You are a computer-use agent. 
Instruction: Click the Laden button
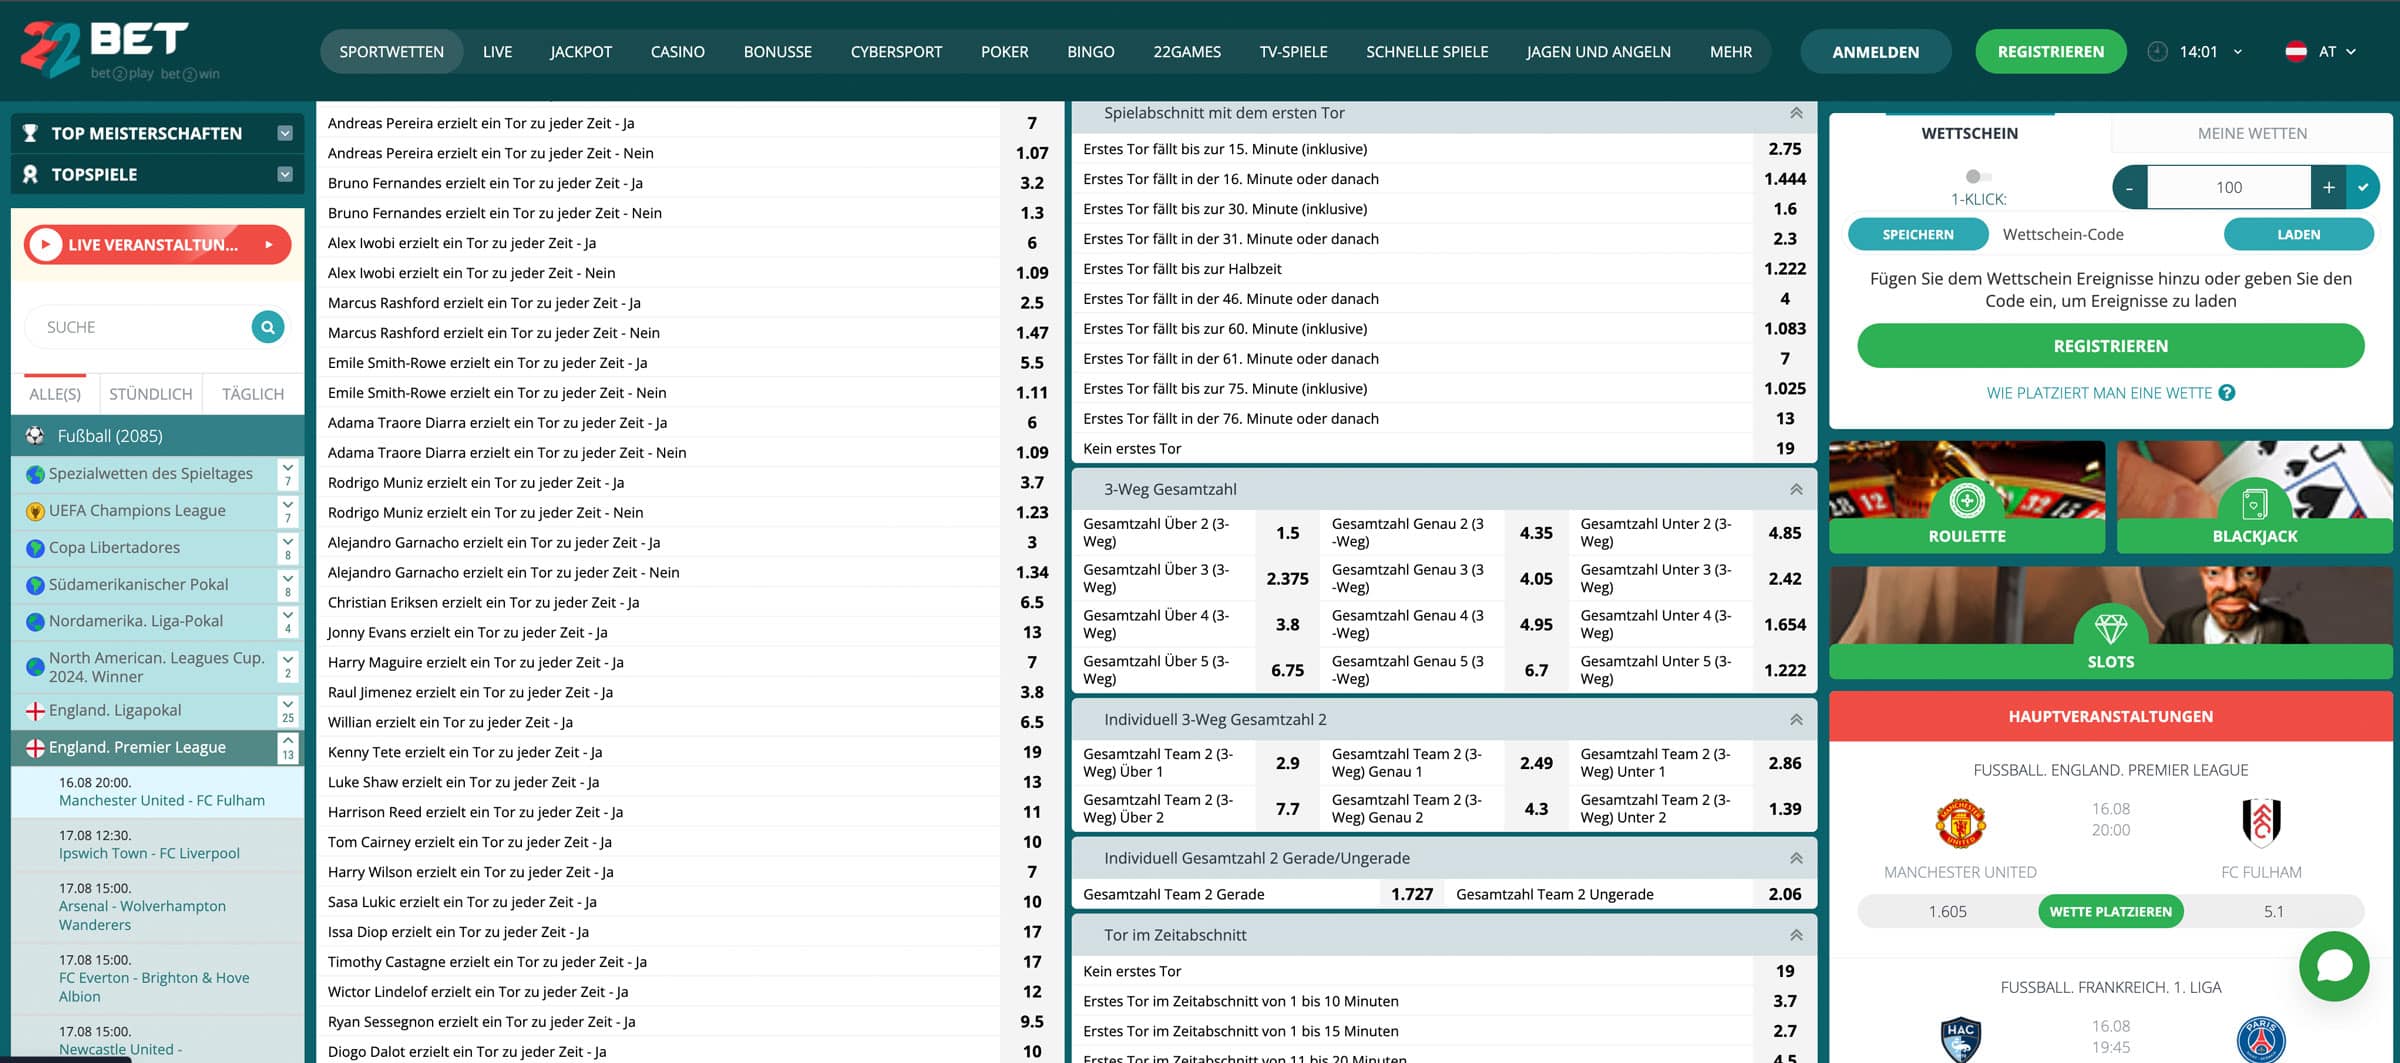pos(2298,234)
